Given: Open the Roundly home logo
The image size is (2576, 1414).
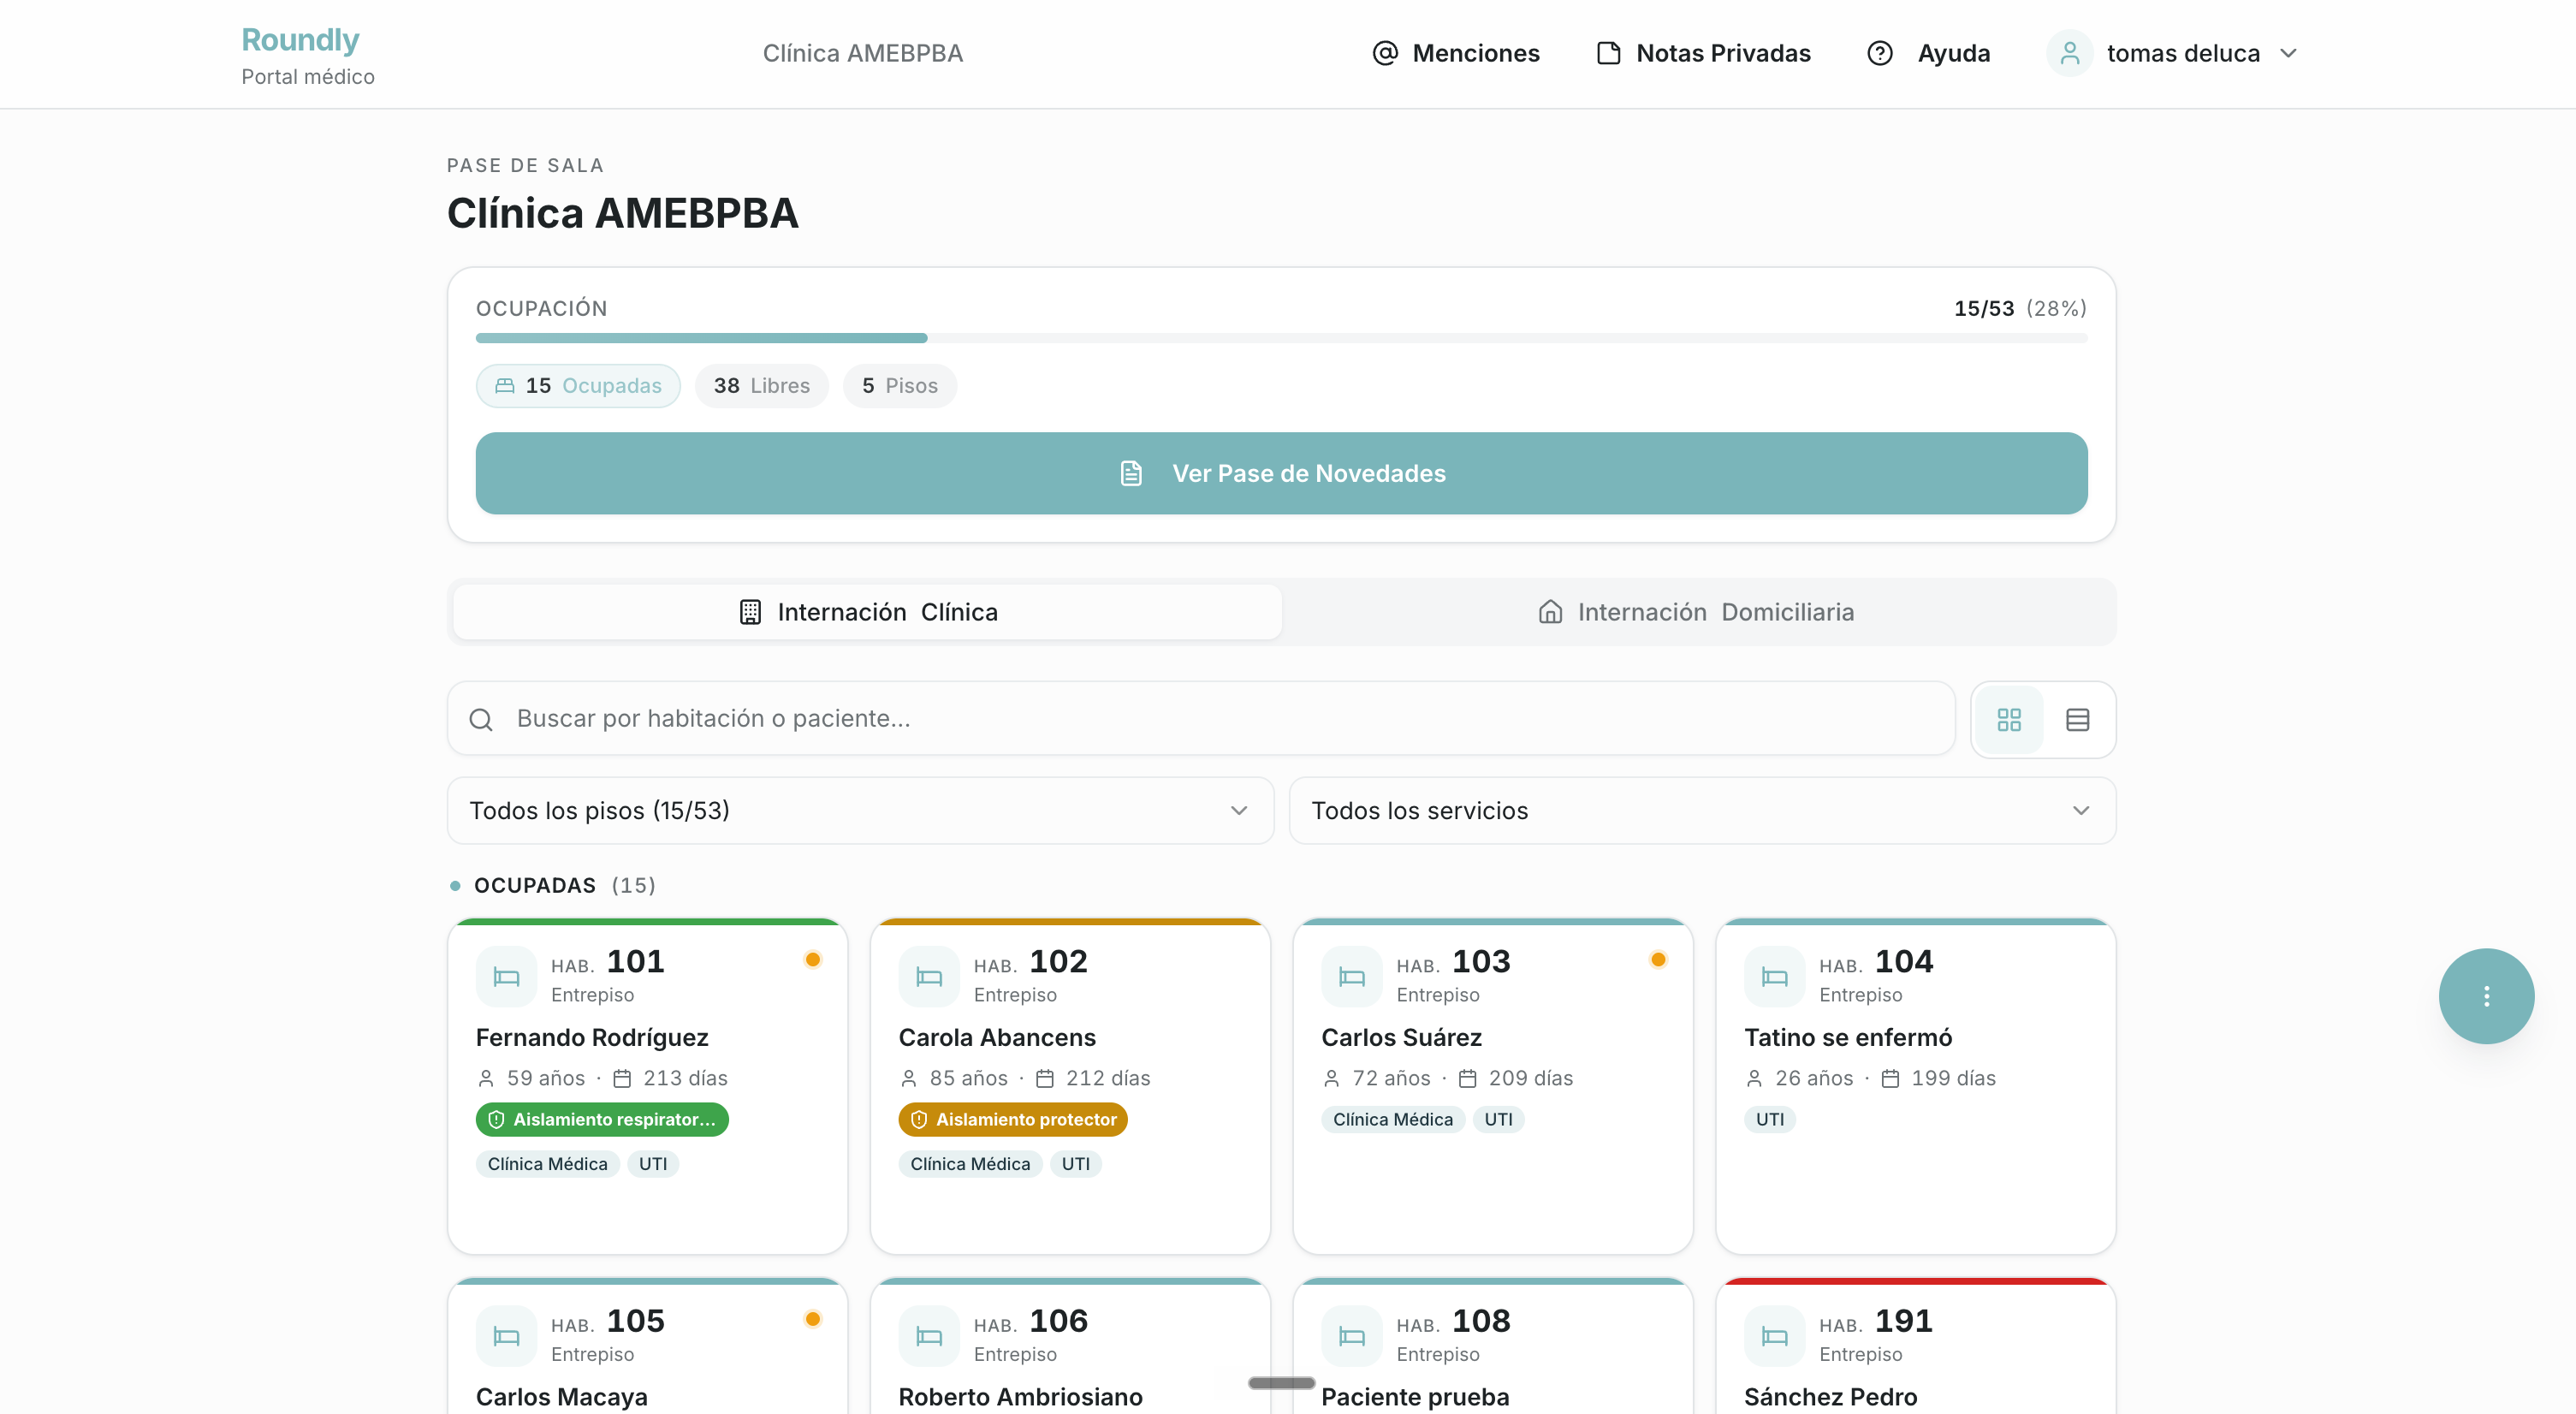Looking at the screenshot, I should tap(300, 40).
